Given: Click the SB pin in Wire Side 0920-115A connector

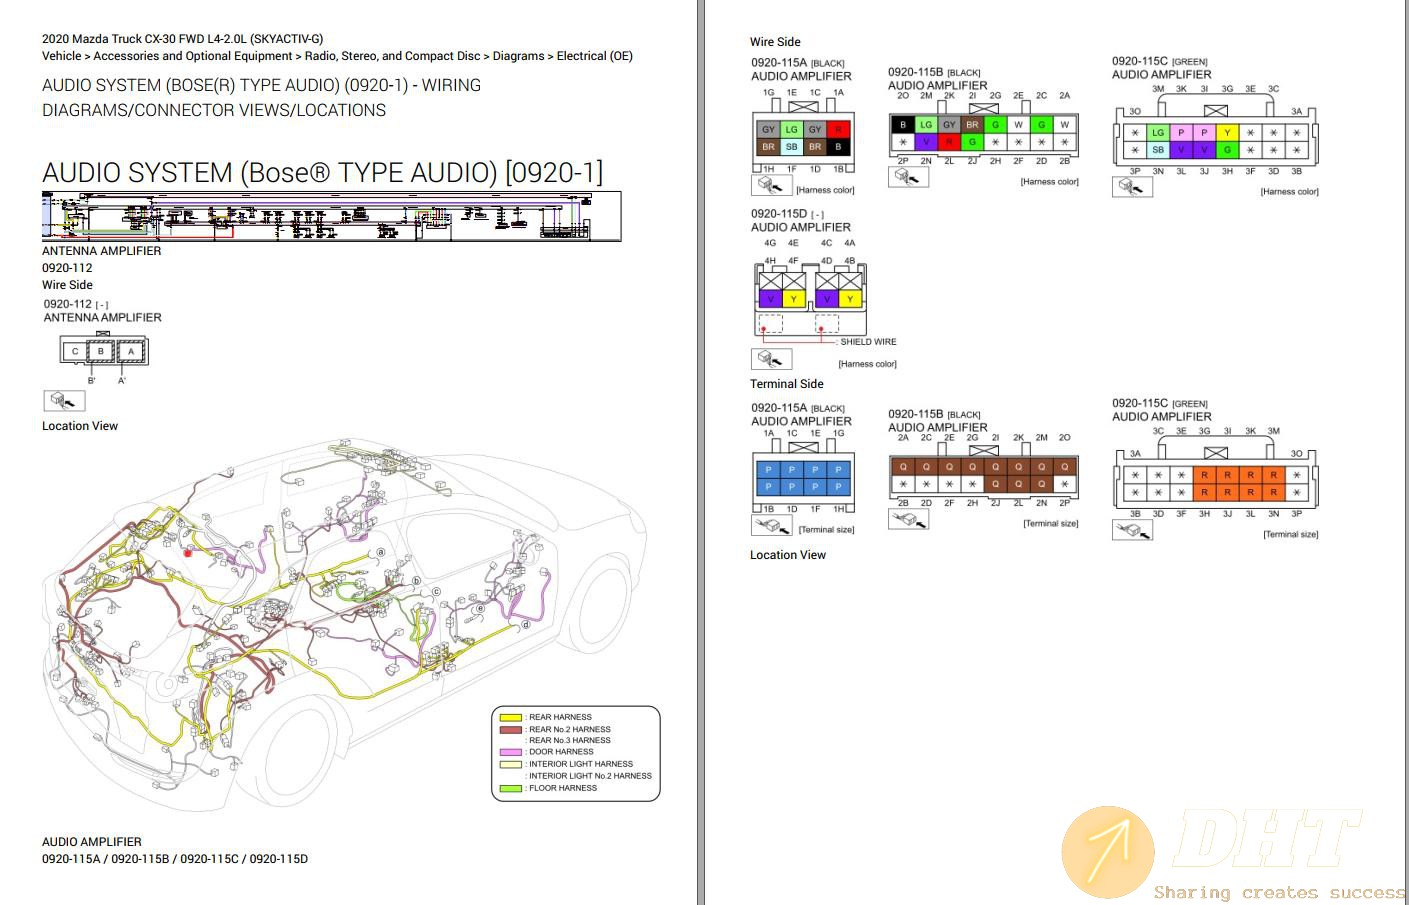Looking at the screenshot, I should [x=792, y=147].
